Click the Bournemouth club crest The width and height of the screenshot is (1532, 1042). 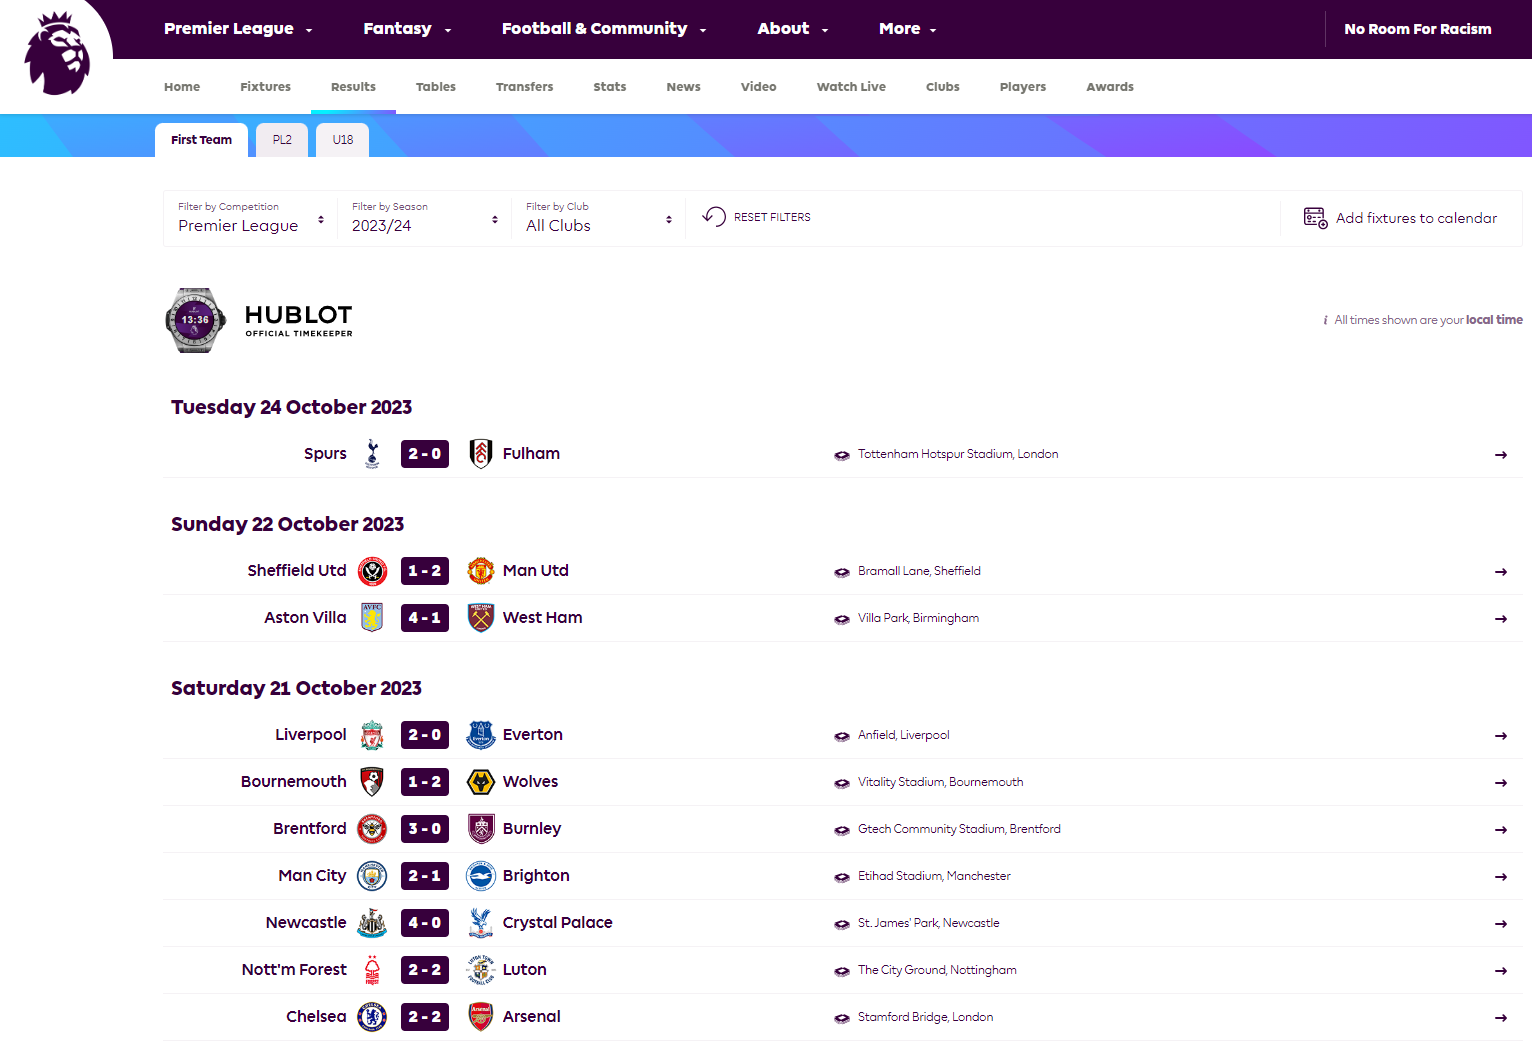(x=372, y=782)
